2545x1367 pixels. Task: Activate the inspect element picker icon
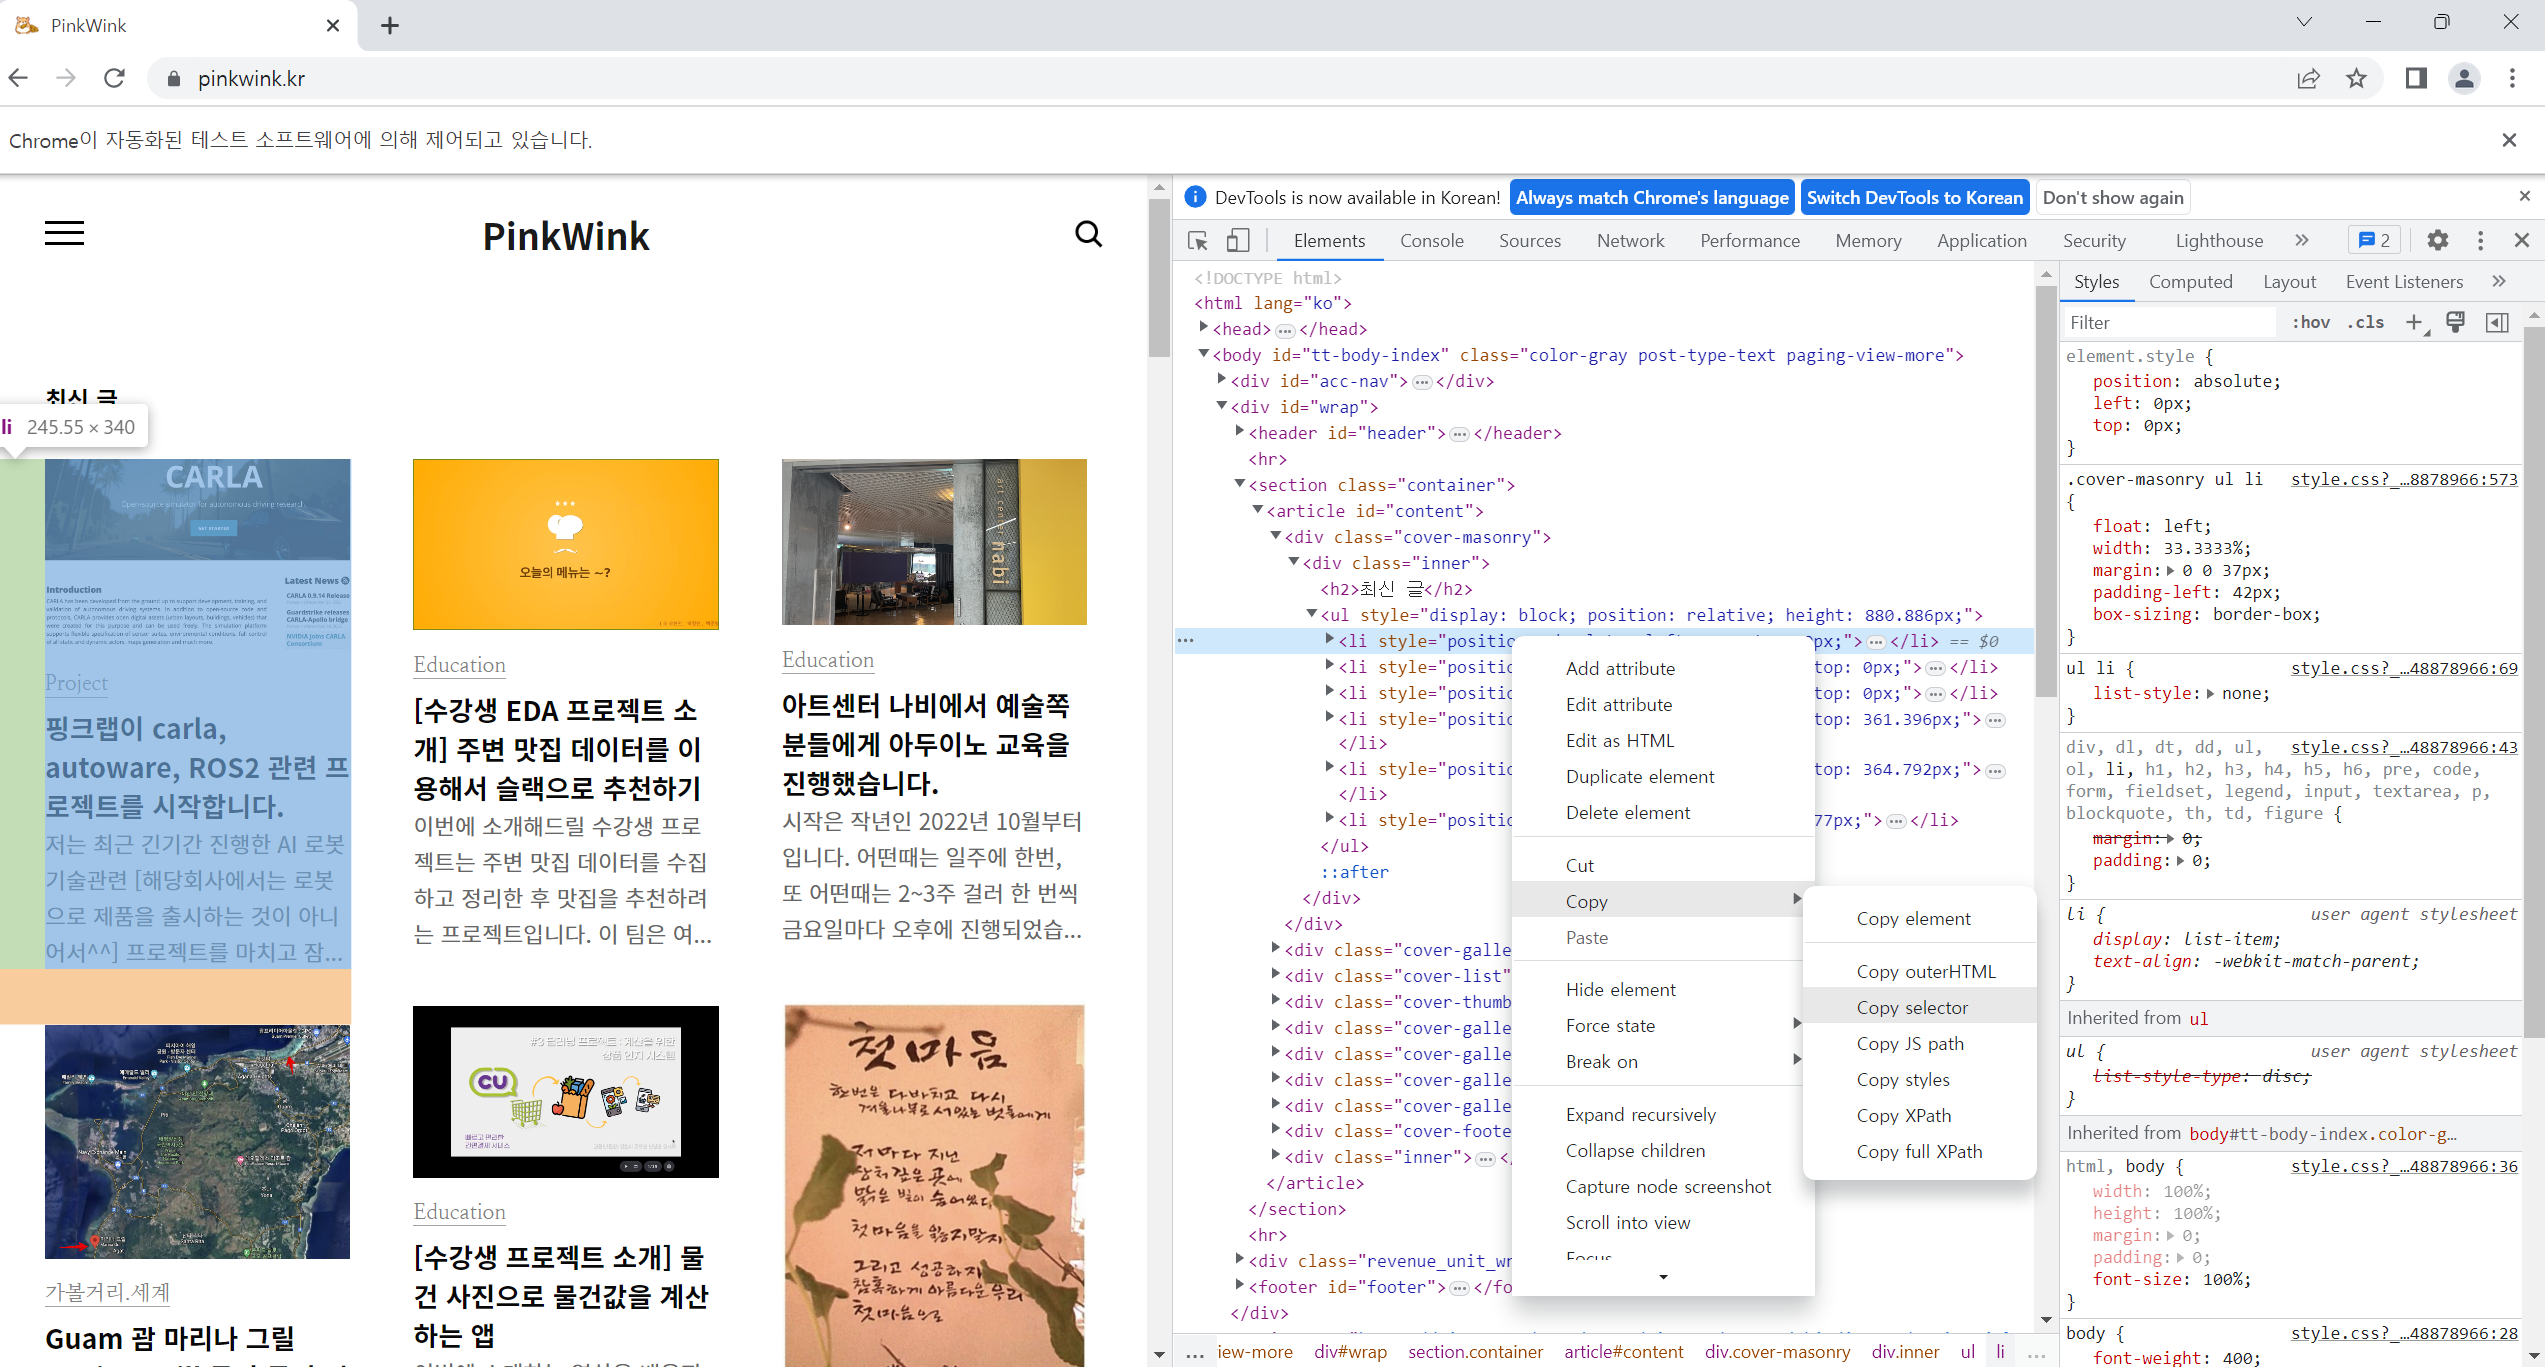click(x=1197, y=241)
